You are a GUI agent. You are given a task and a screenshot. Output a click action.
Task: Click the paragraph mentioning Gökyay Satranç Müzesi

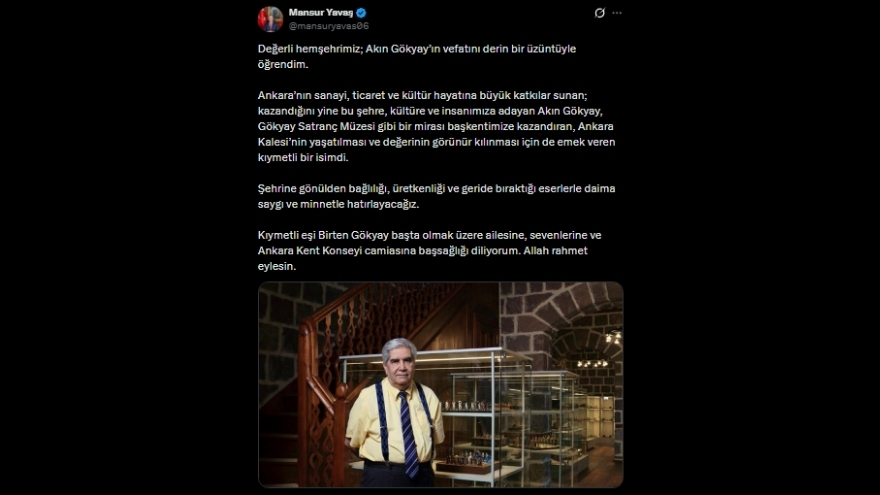(x=437, y=126)
